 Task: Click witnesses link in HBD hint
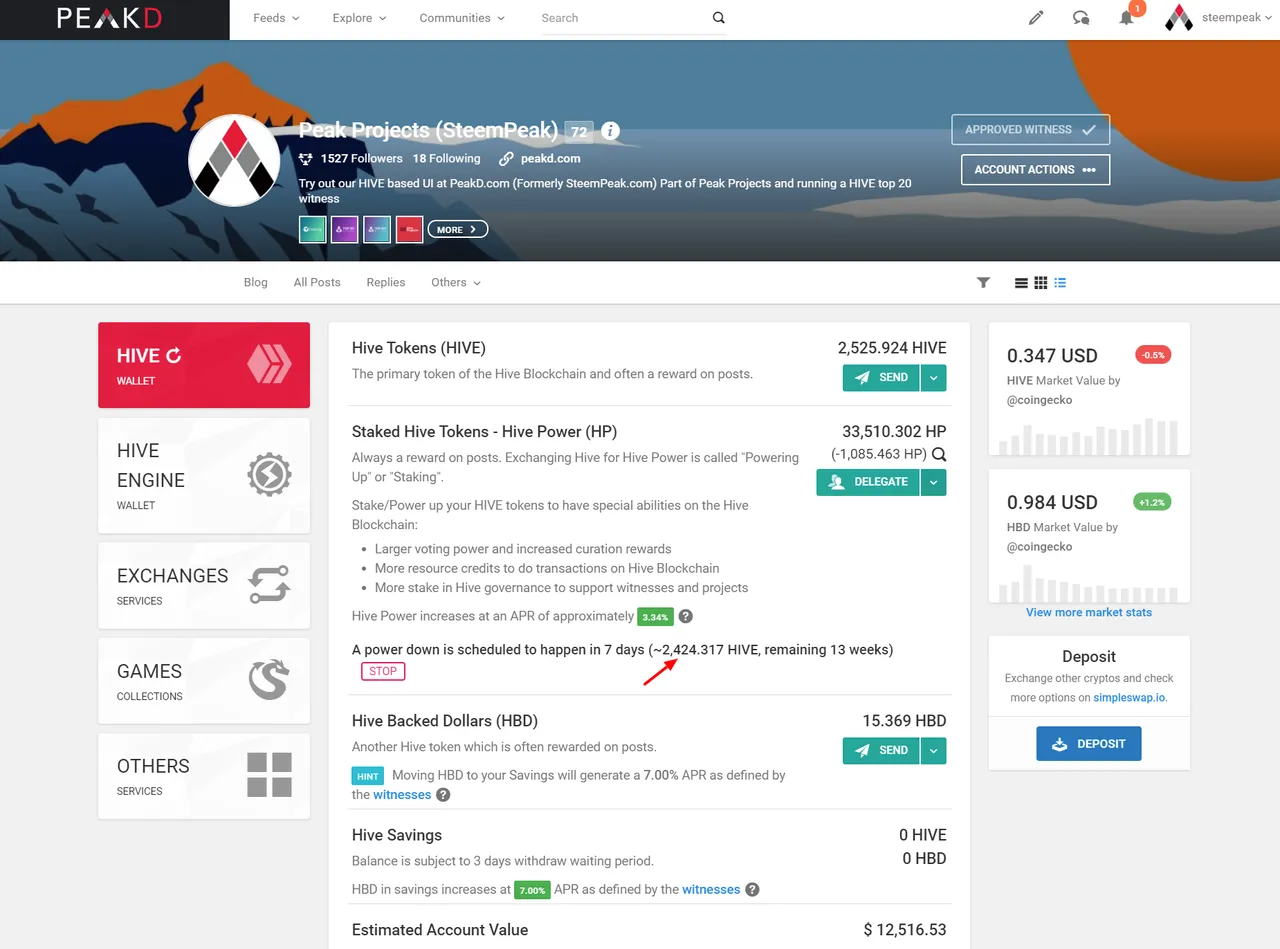point(402,795)
